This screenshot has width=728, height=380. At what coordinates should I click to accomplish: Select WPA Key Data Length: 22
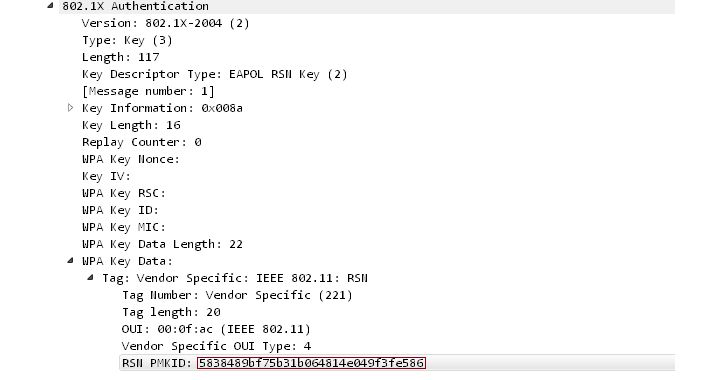(162, 244)
